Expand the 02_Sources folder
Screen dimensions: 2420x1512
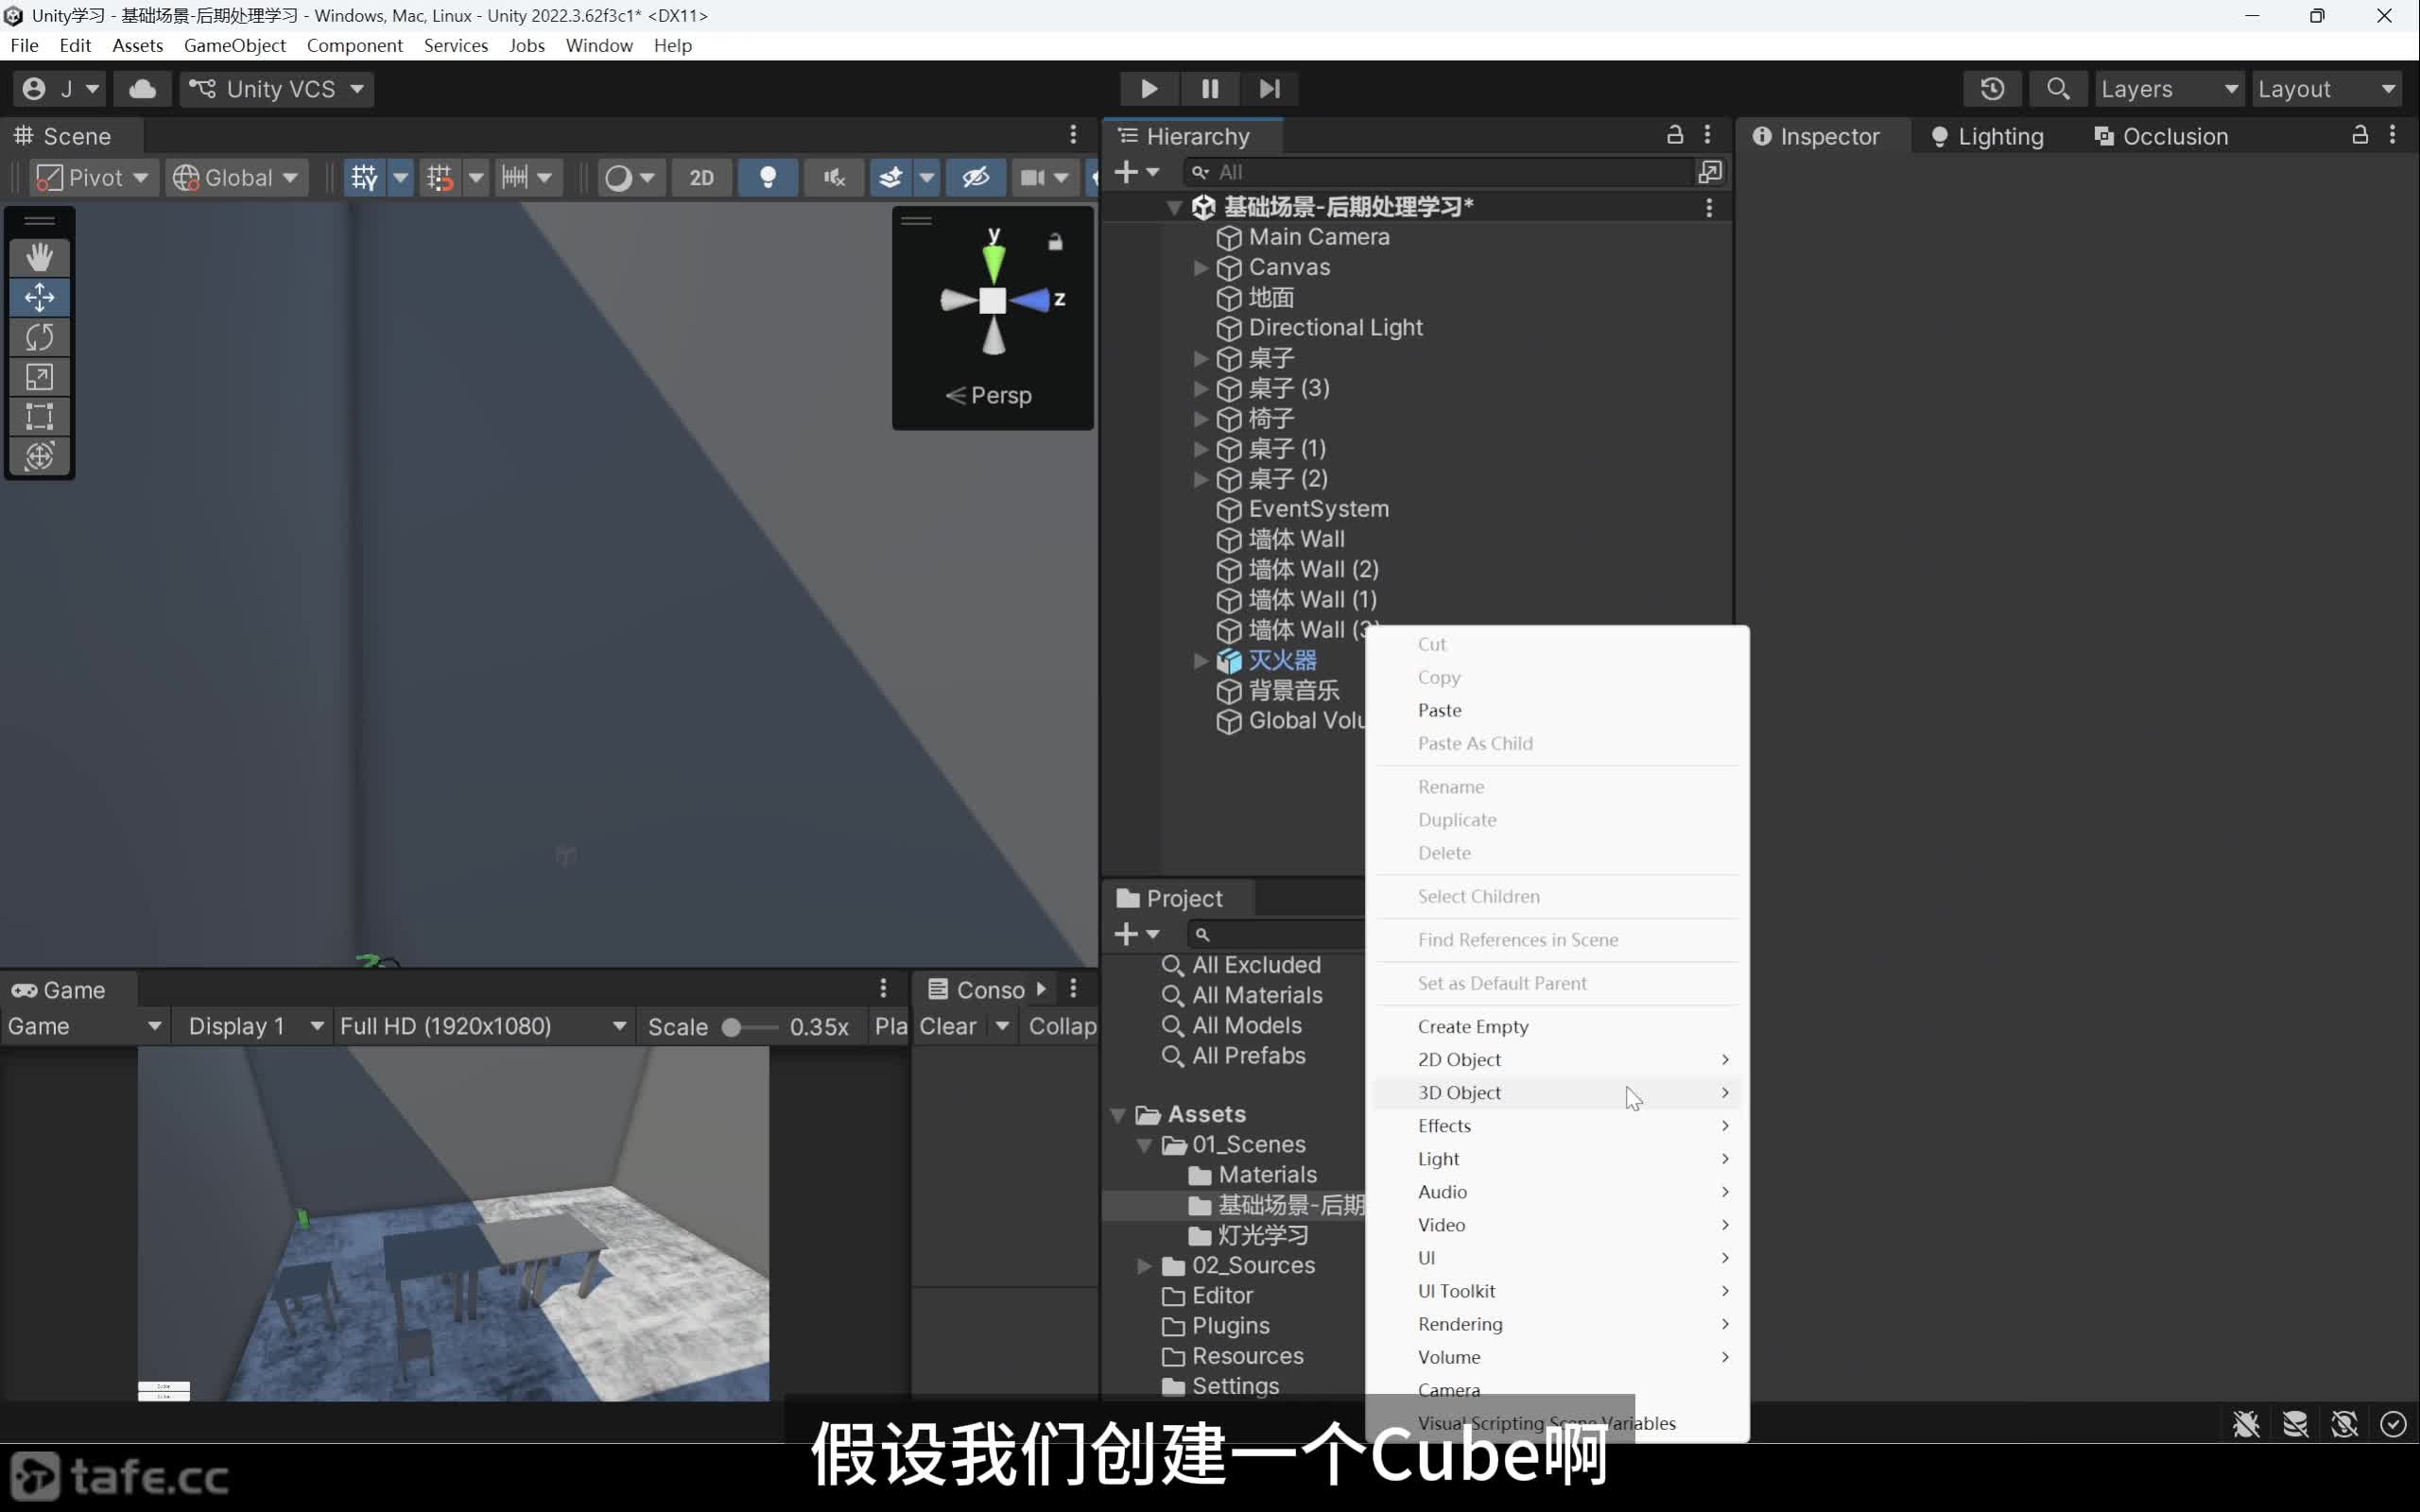[1144, 1266]
